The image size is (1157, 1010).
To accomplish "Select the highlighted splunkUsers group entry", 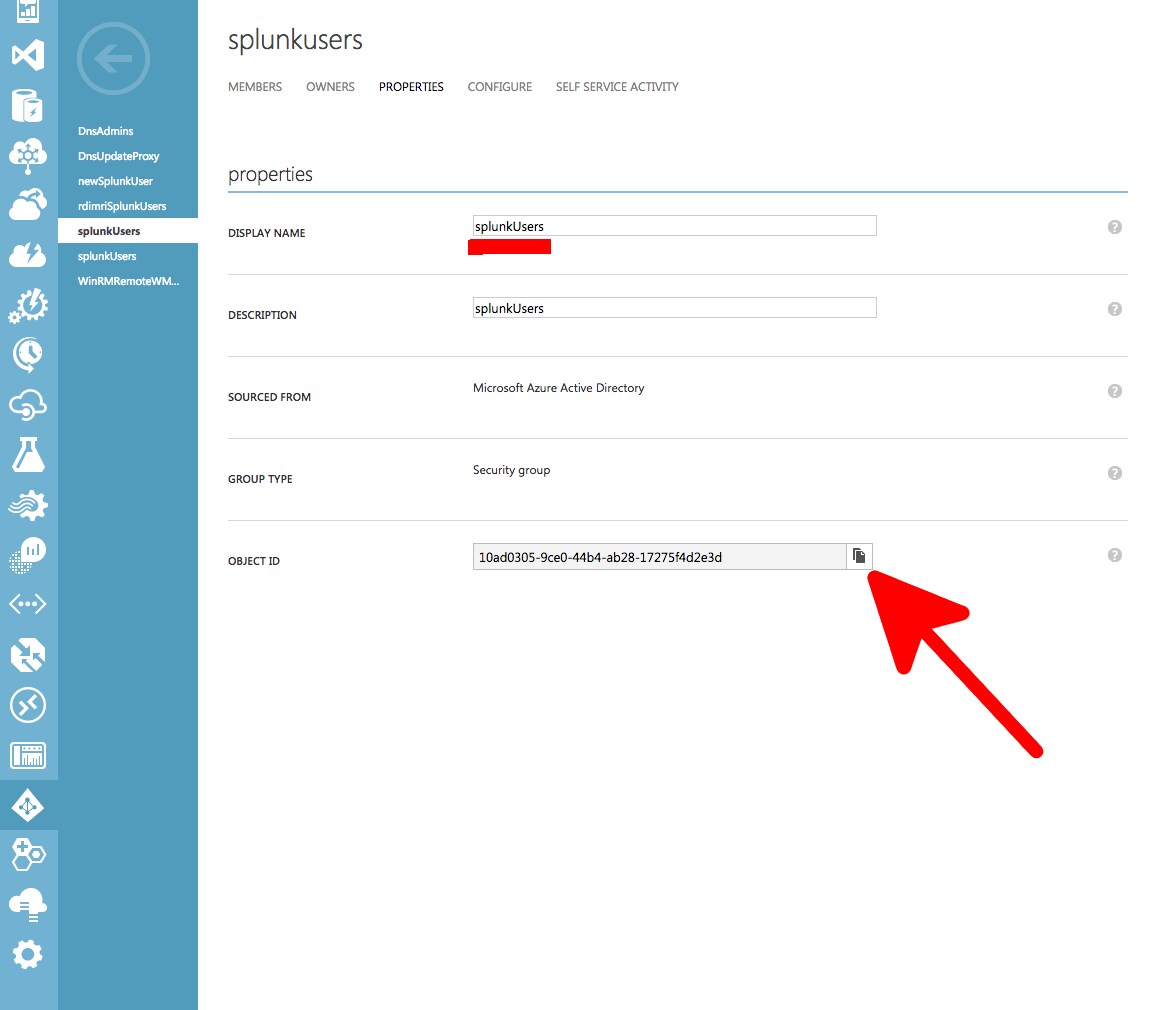I will [128, 231].
